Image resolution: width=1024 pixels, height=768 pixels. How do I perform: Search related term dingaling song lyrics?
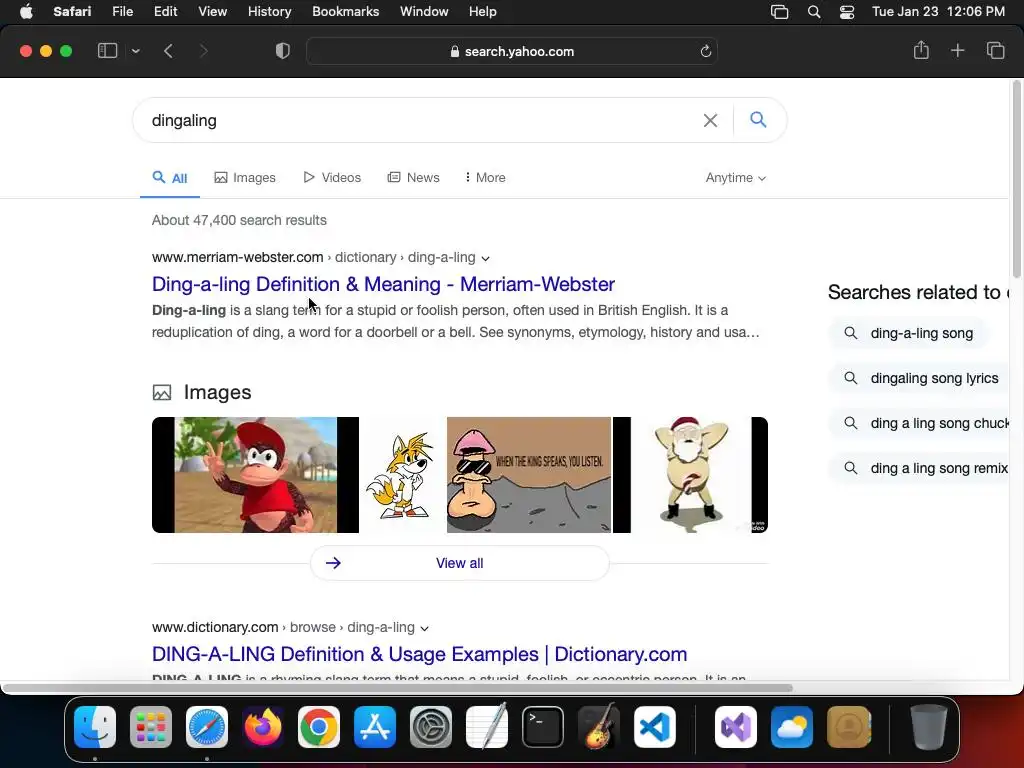coord(919,378)
